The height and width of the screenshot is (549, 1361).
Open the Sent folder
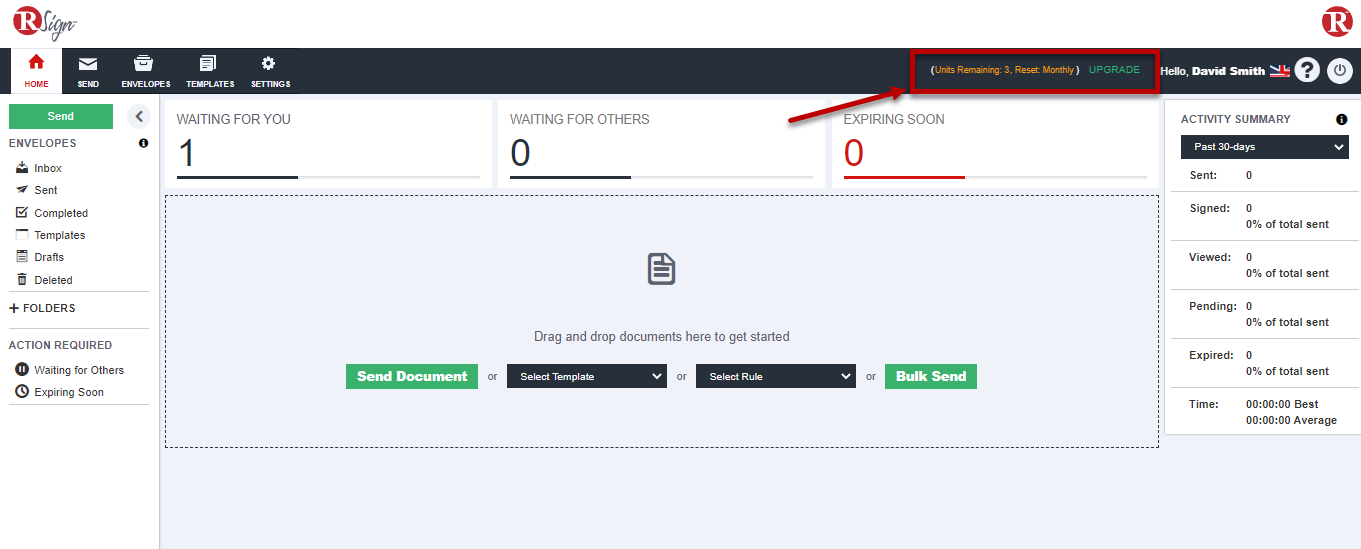[46, 190]
